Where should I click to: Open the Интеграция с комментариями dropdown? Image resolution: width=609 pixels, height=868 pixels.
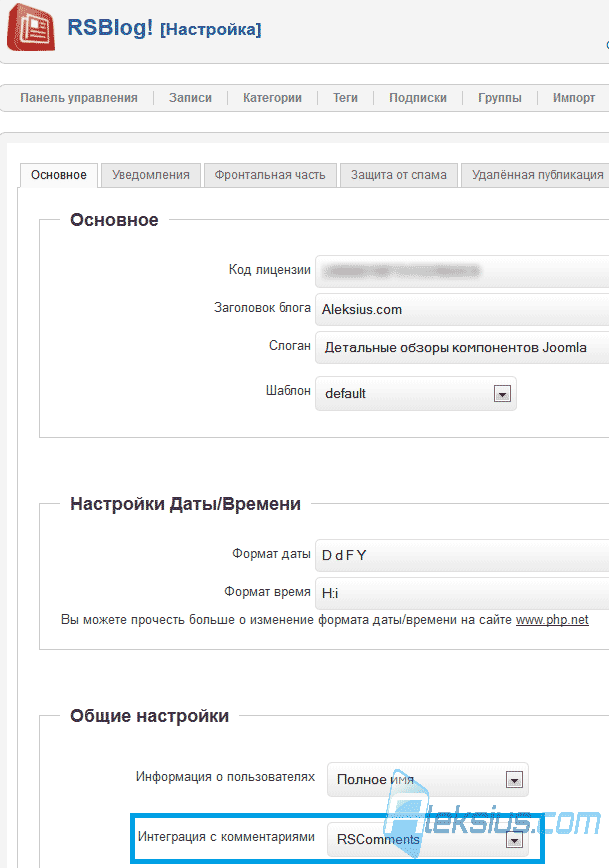[x=428, y=839]
